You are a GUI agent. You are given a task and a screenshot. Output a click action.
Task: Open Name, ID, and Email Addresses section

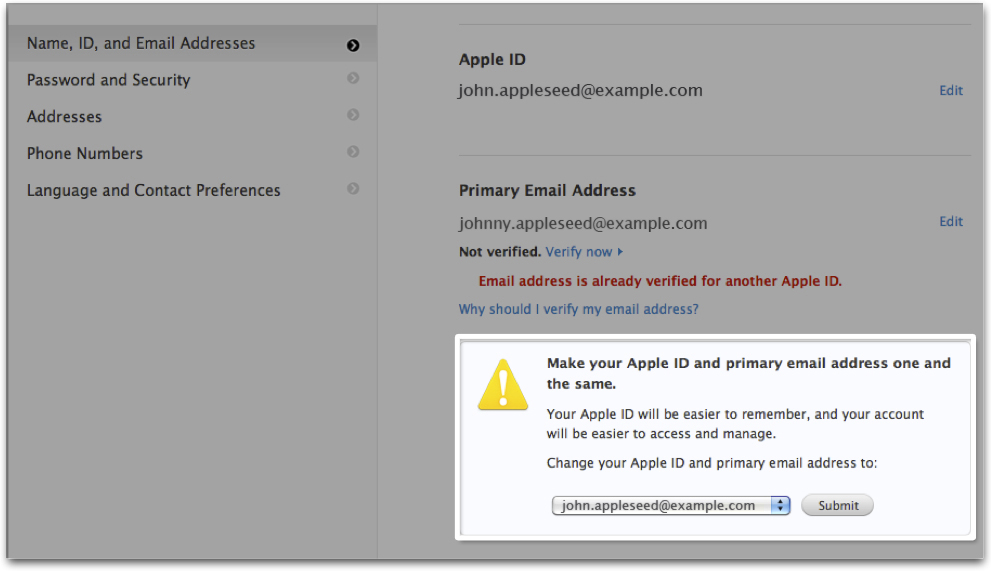pyautogui.click(x=192, y=44)
